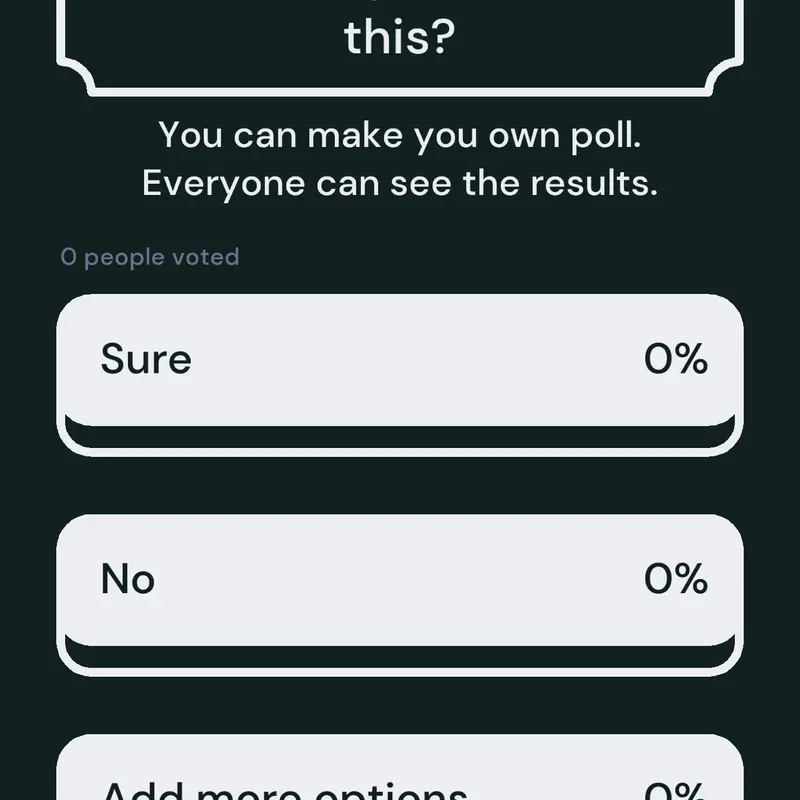Vote for the Sure poll option
The width and height of the screenshot is (800, 800).
point(399,375)
